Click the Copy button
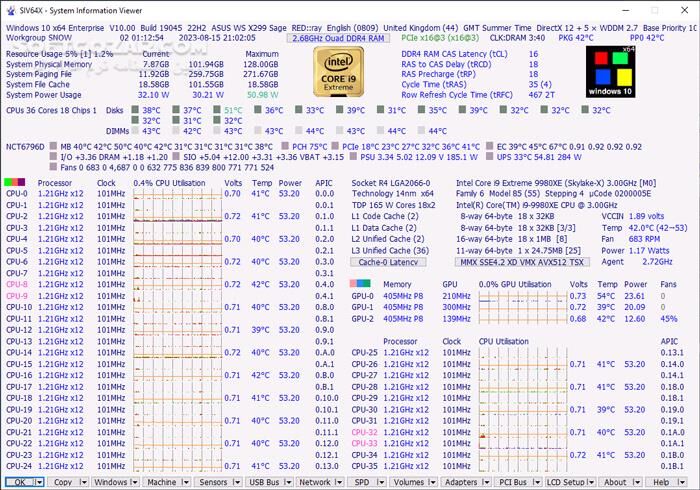This screenshot has height=490, width=700. click(x=63, y=482)
